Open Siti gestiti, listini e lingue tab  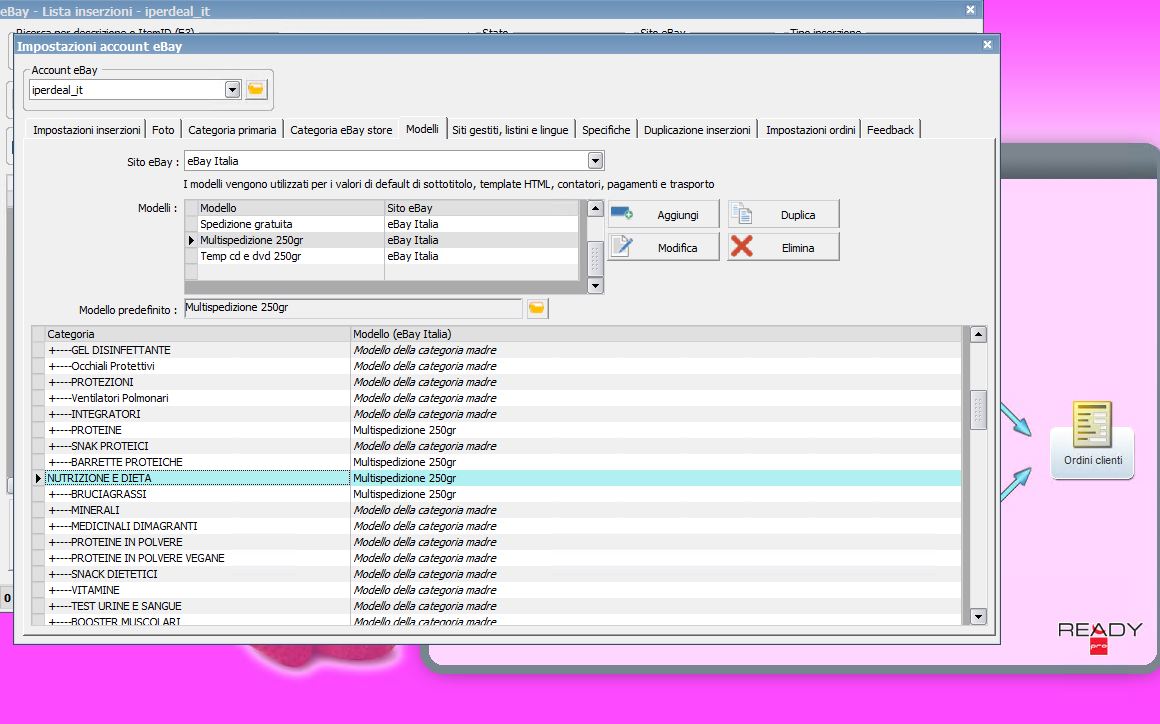pos(510,129)
